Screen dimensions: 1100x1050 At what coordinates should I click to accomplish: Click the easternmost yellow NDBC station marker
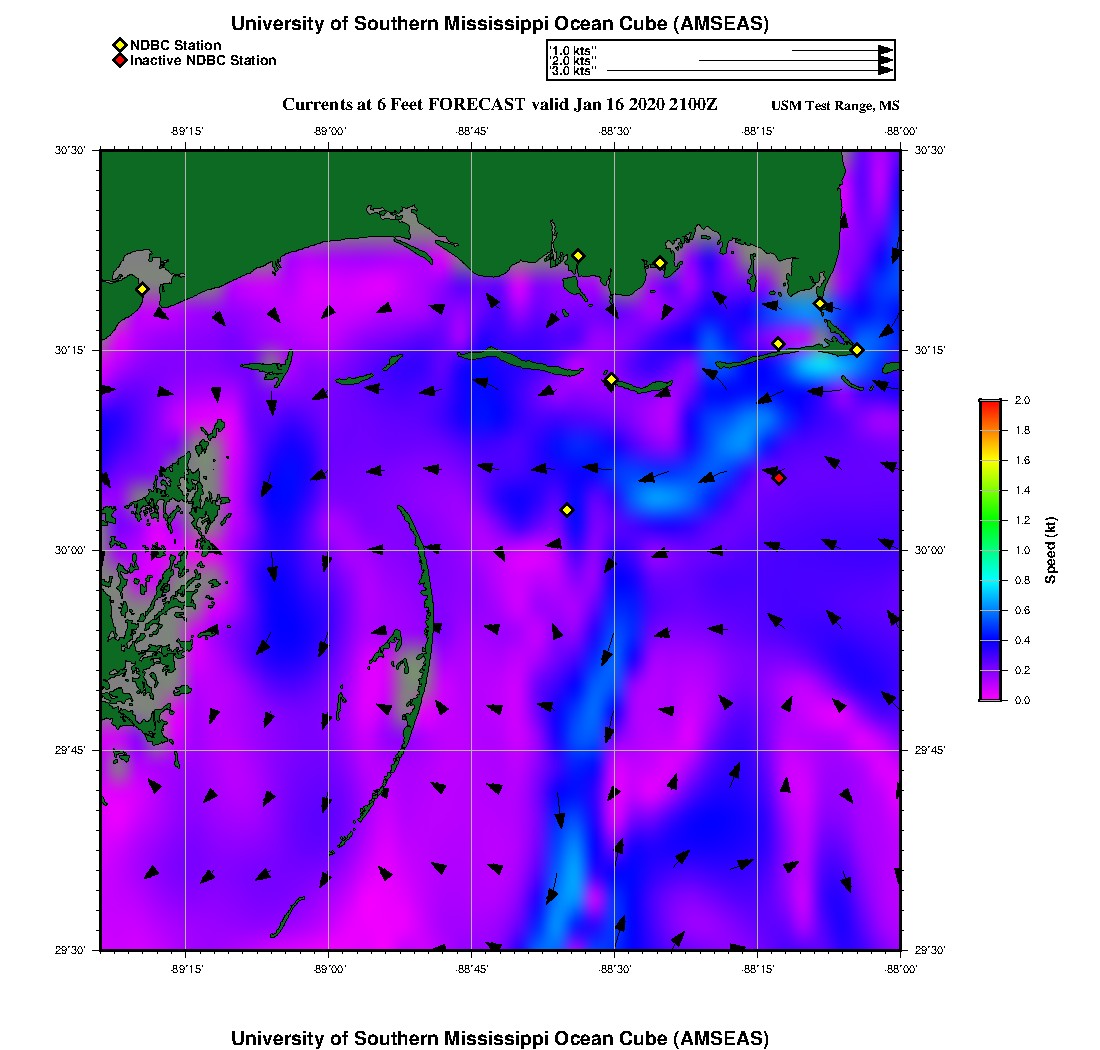tap(857, 350)
